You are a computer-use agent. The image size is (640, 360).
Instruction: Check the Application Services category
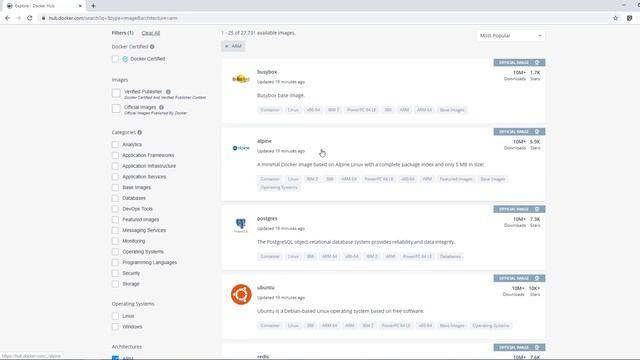[116, 177]
